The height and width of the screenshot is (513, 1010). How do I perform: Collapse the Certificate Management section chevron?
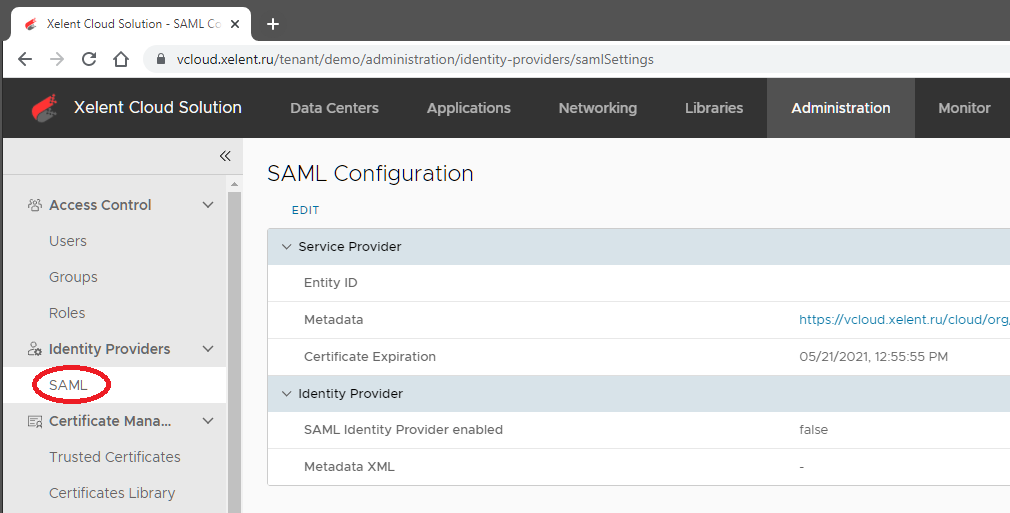coord(207,421)
